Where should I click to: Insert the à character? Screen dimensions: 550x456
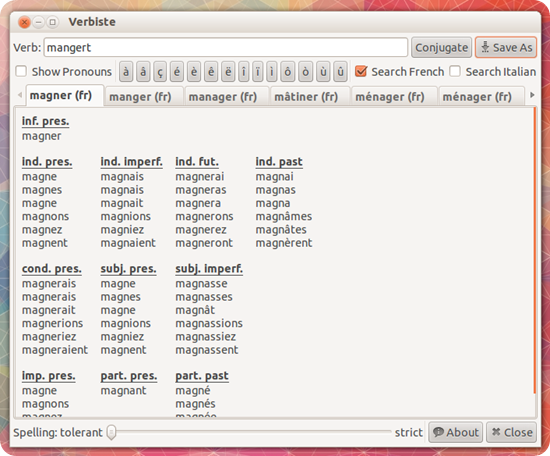tap(126, 72)
